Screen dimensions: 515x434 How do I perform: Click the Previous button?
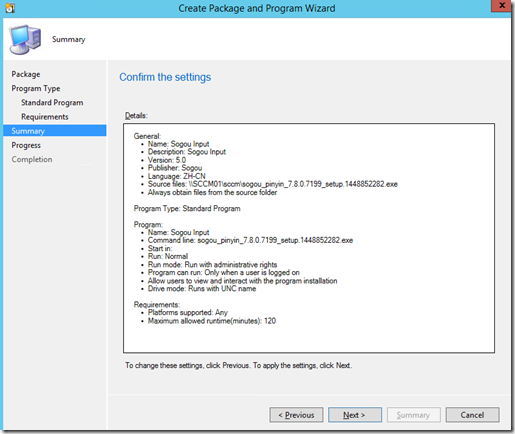point(296,415)
